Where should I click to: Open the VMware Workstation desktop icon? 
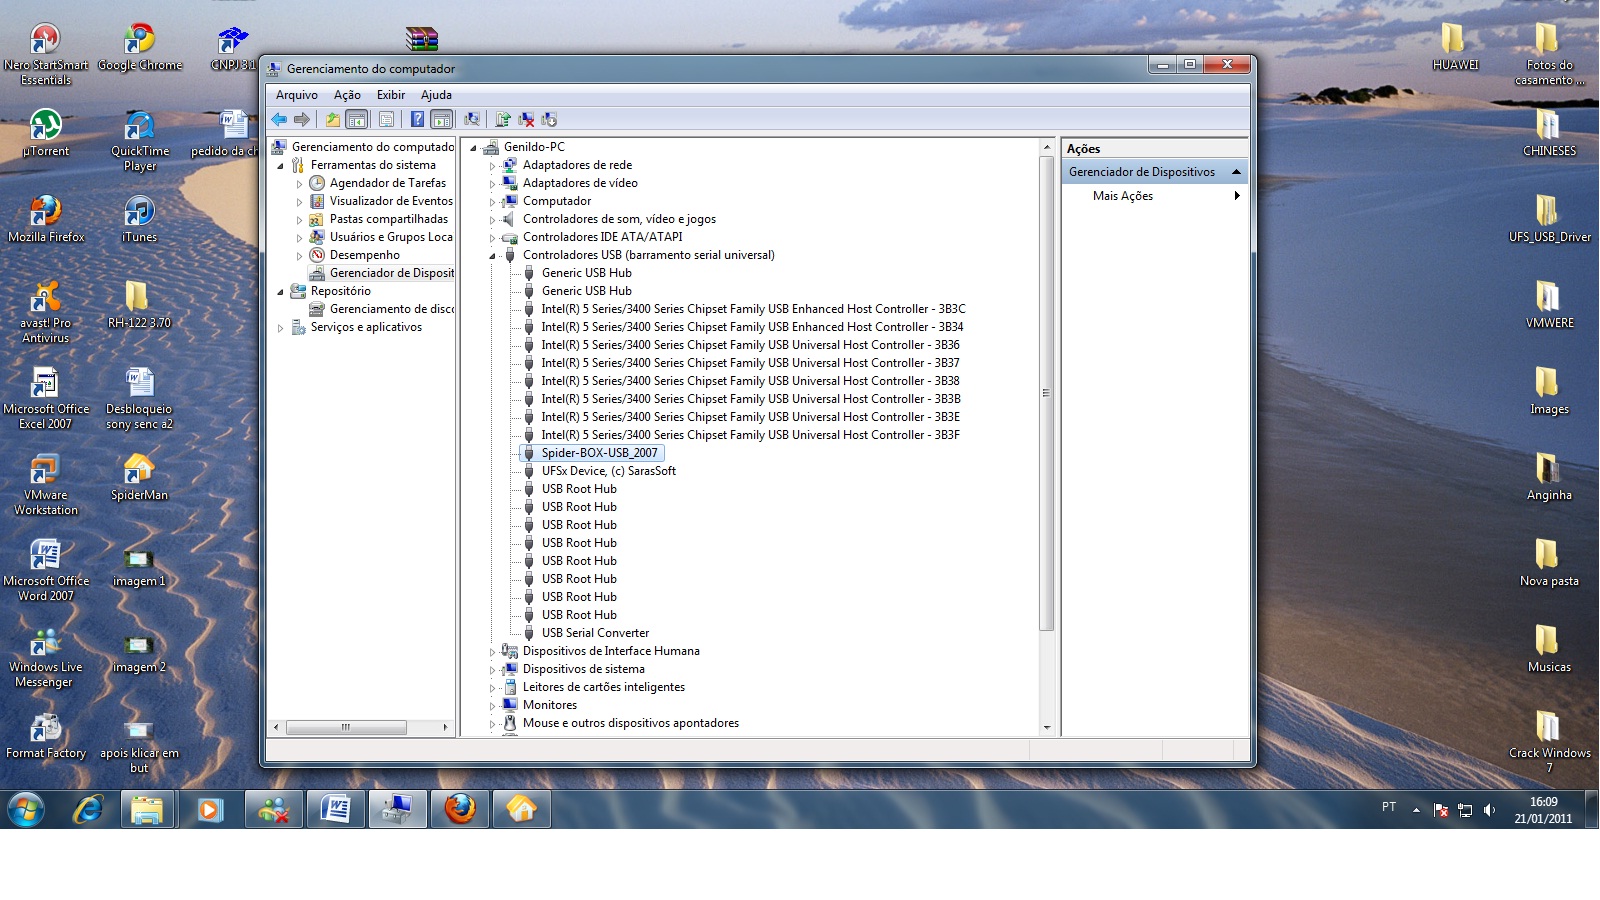point(46,484)
